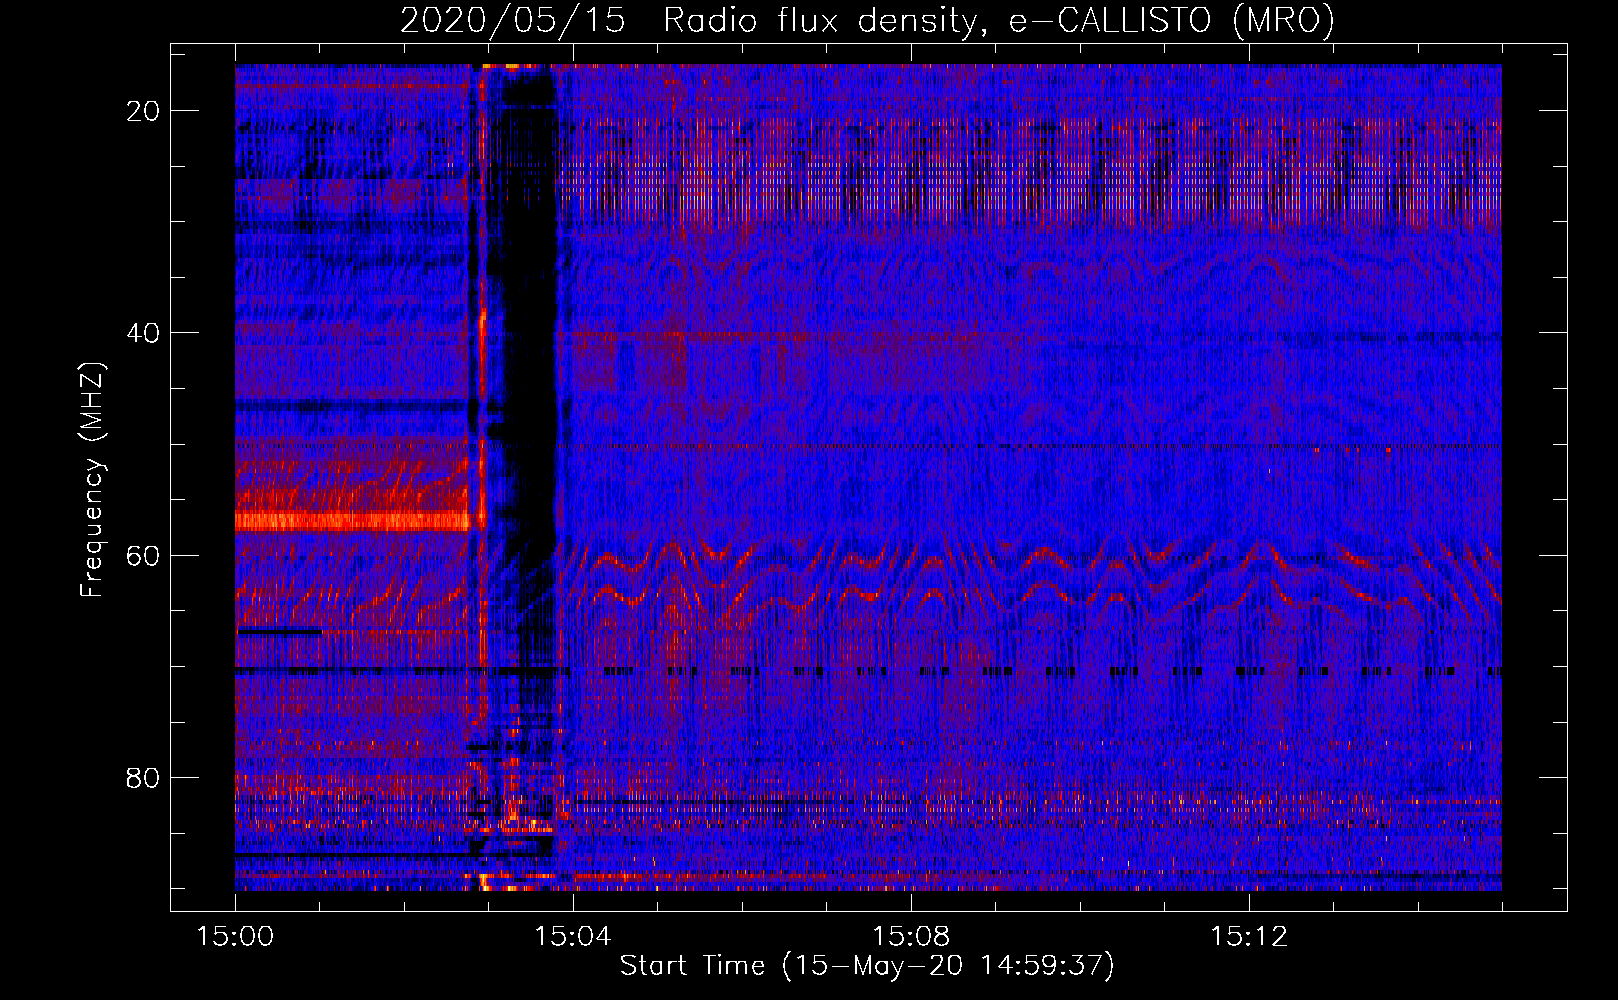Click the '15:08' time tick label
Screen dimensions: 1618x1000
[911, 937]
